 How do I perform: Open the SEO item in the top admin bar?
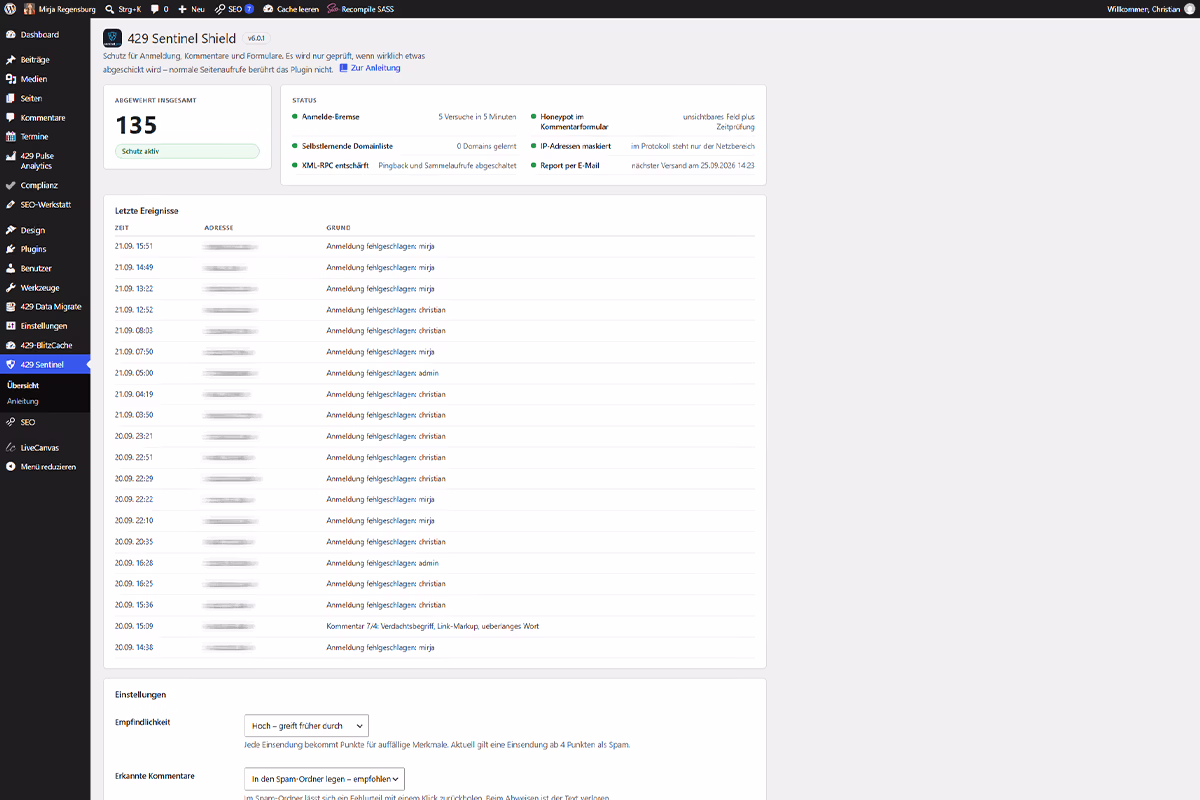[234, 8]
